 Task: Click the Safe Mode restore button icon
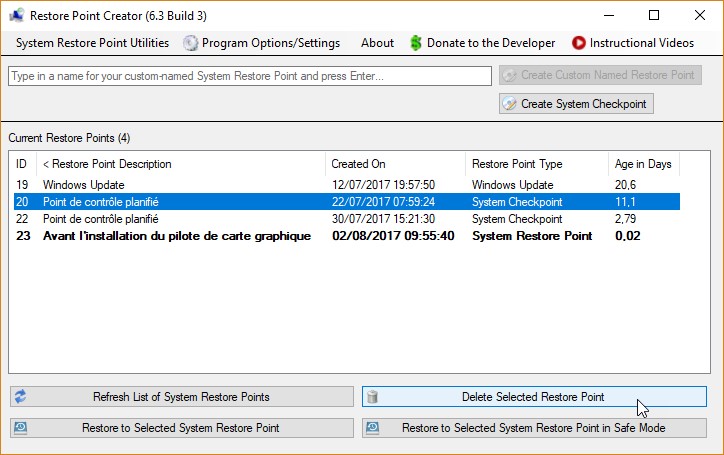(373, 428)
